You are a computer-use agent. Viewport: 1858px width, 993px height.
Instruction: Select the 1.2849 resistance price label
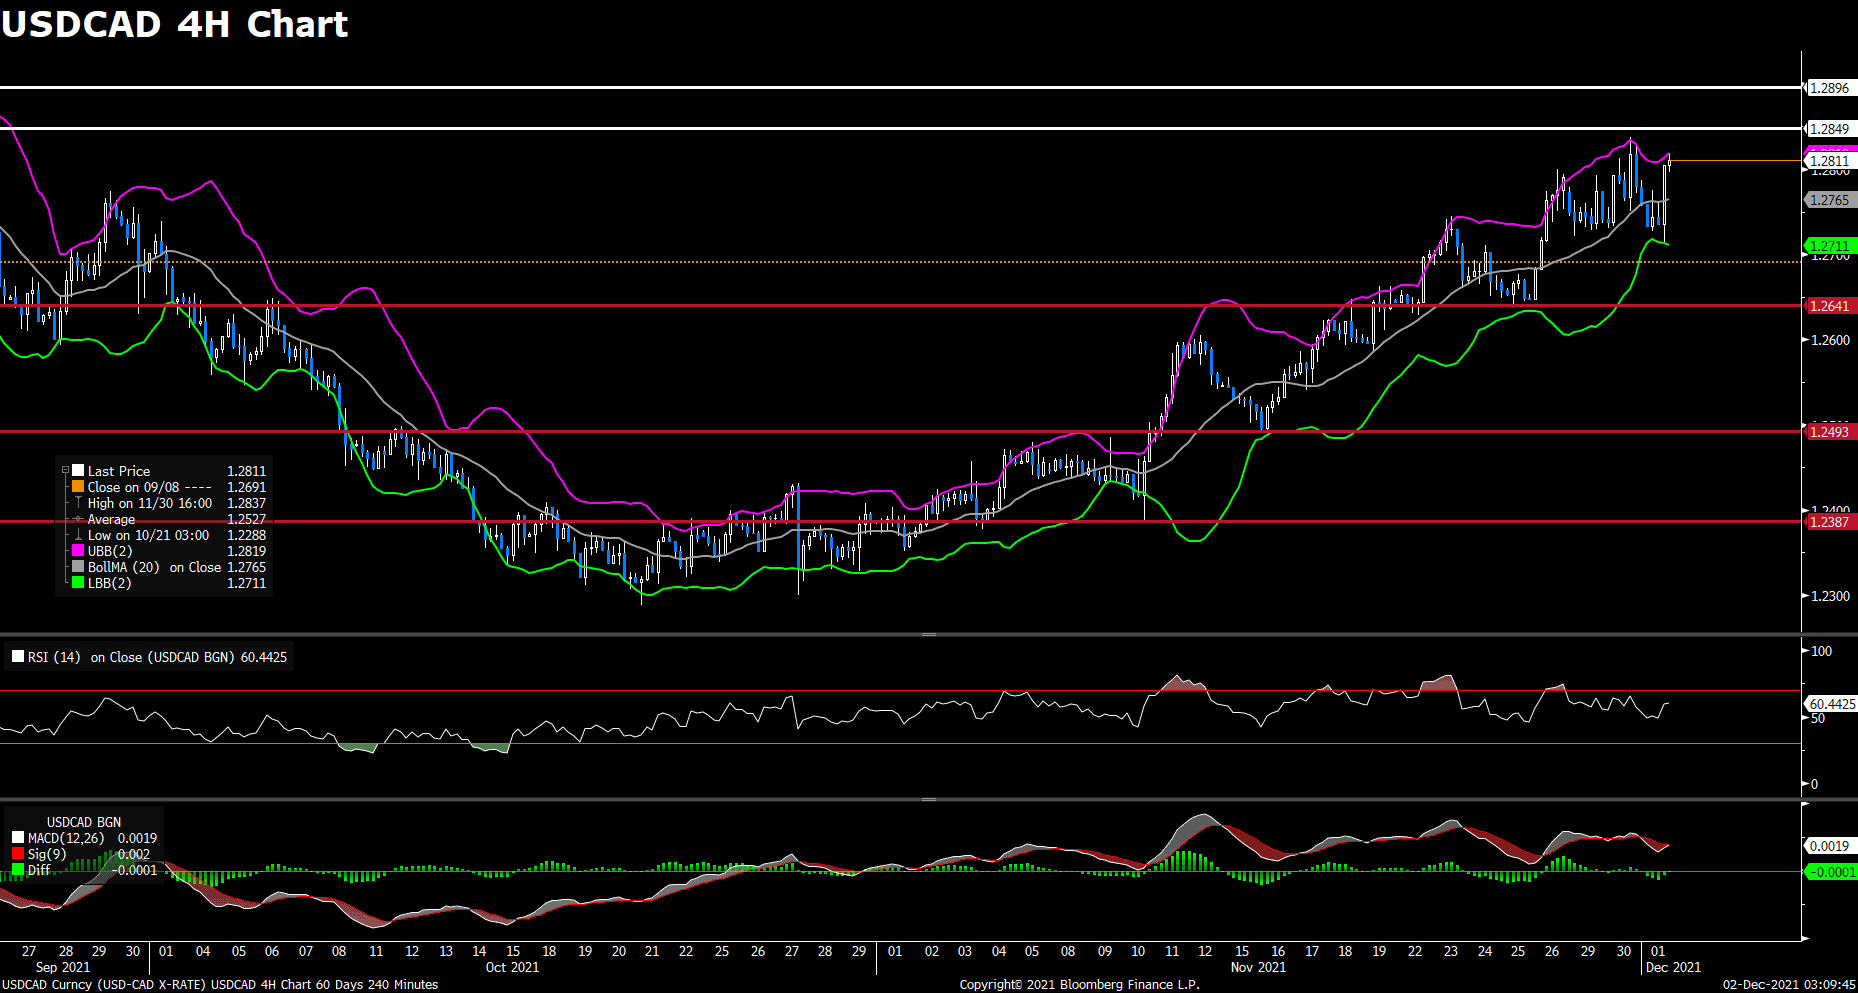pos(1830,129)
